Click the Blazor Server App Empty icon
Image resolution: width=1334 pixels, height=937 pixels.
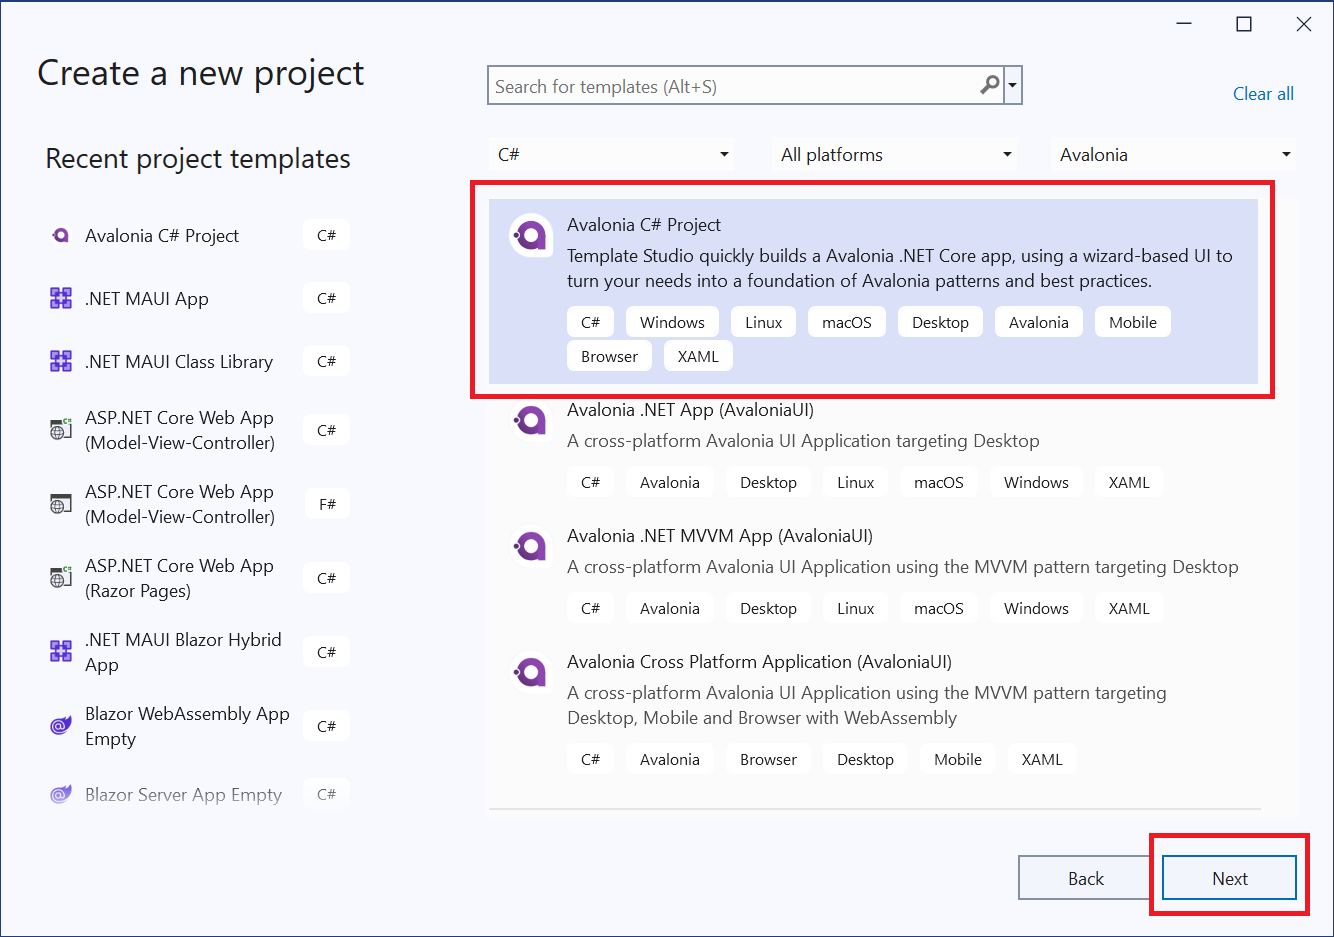click(61, 795)
